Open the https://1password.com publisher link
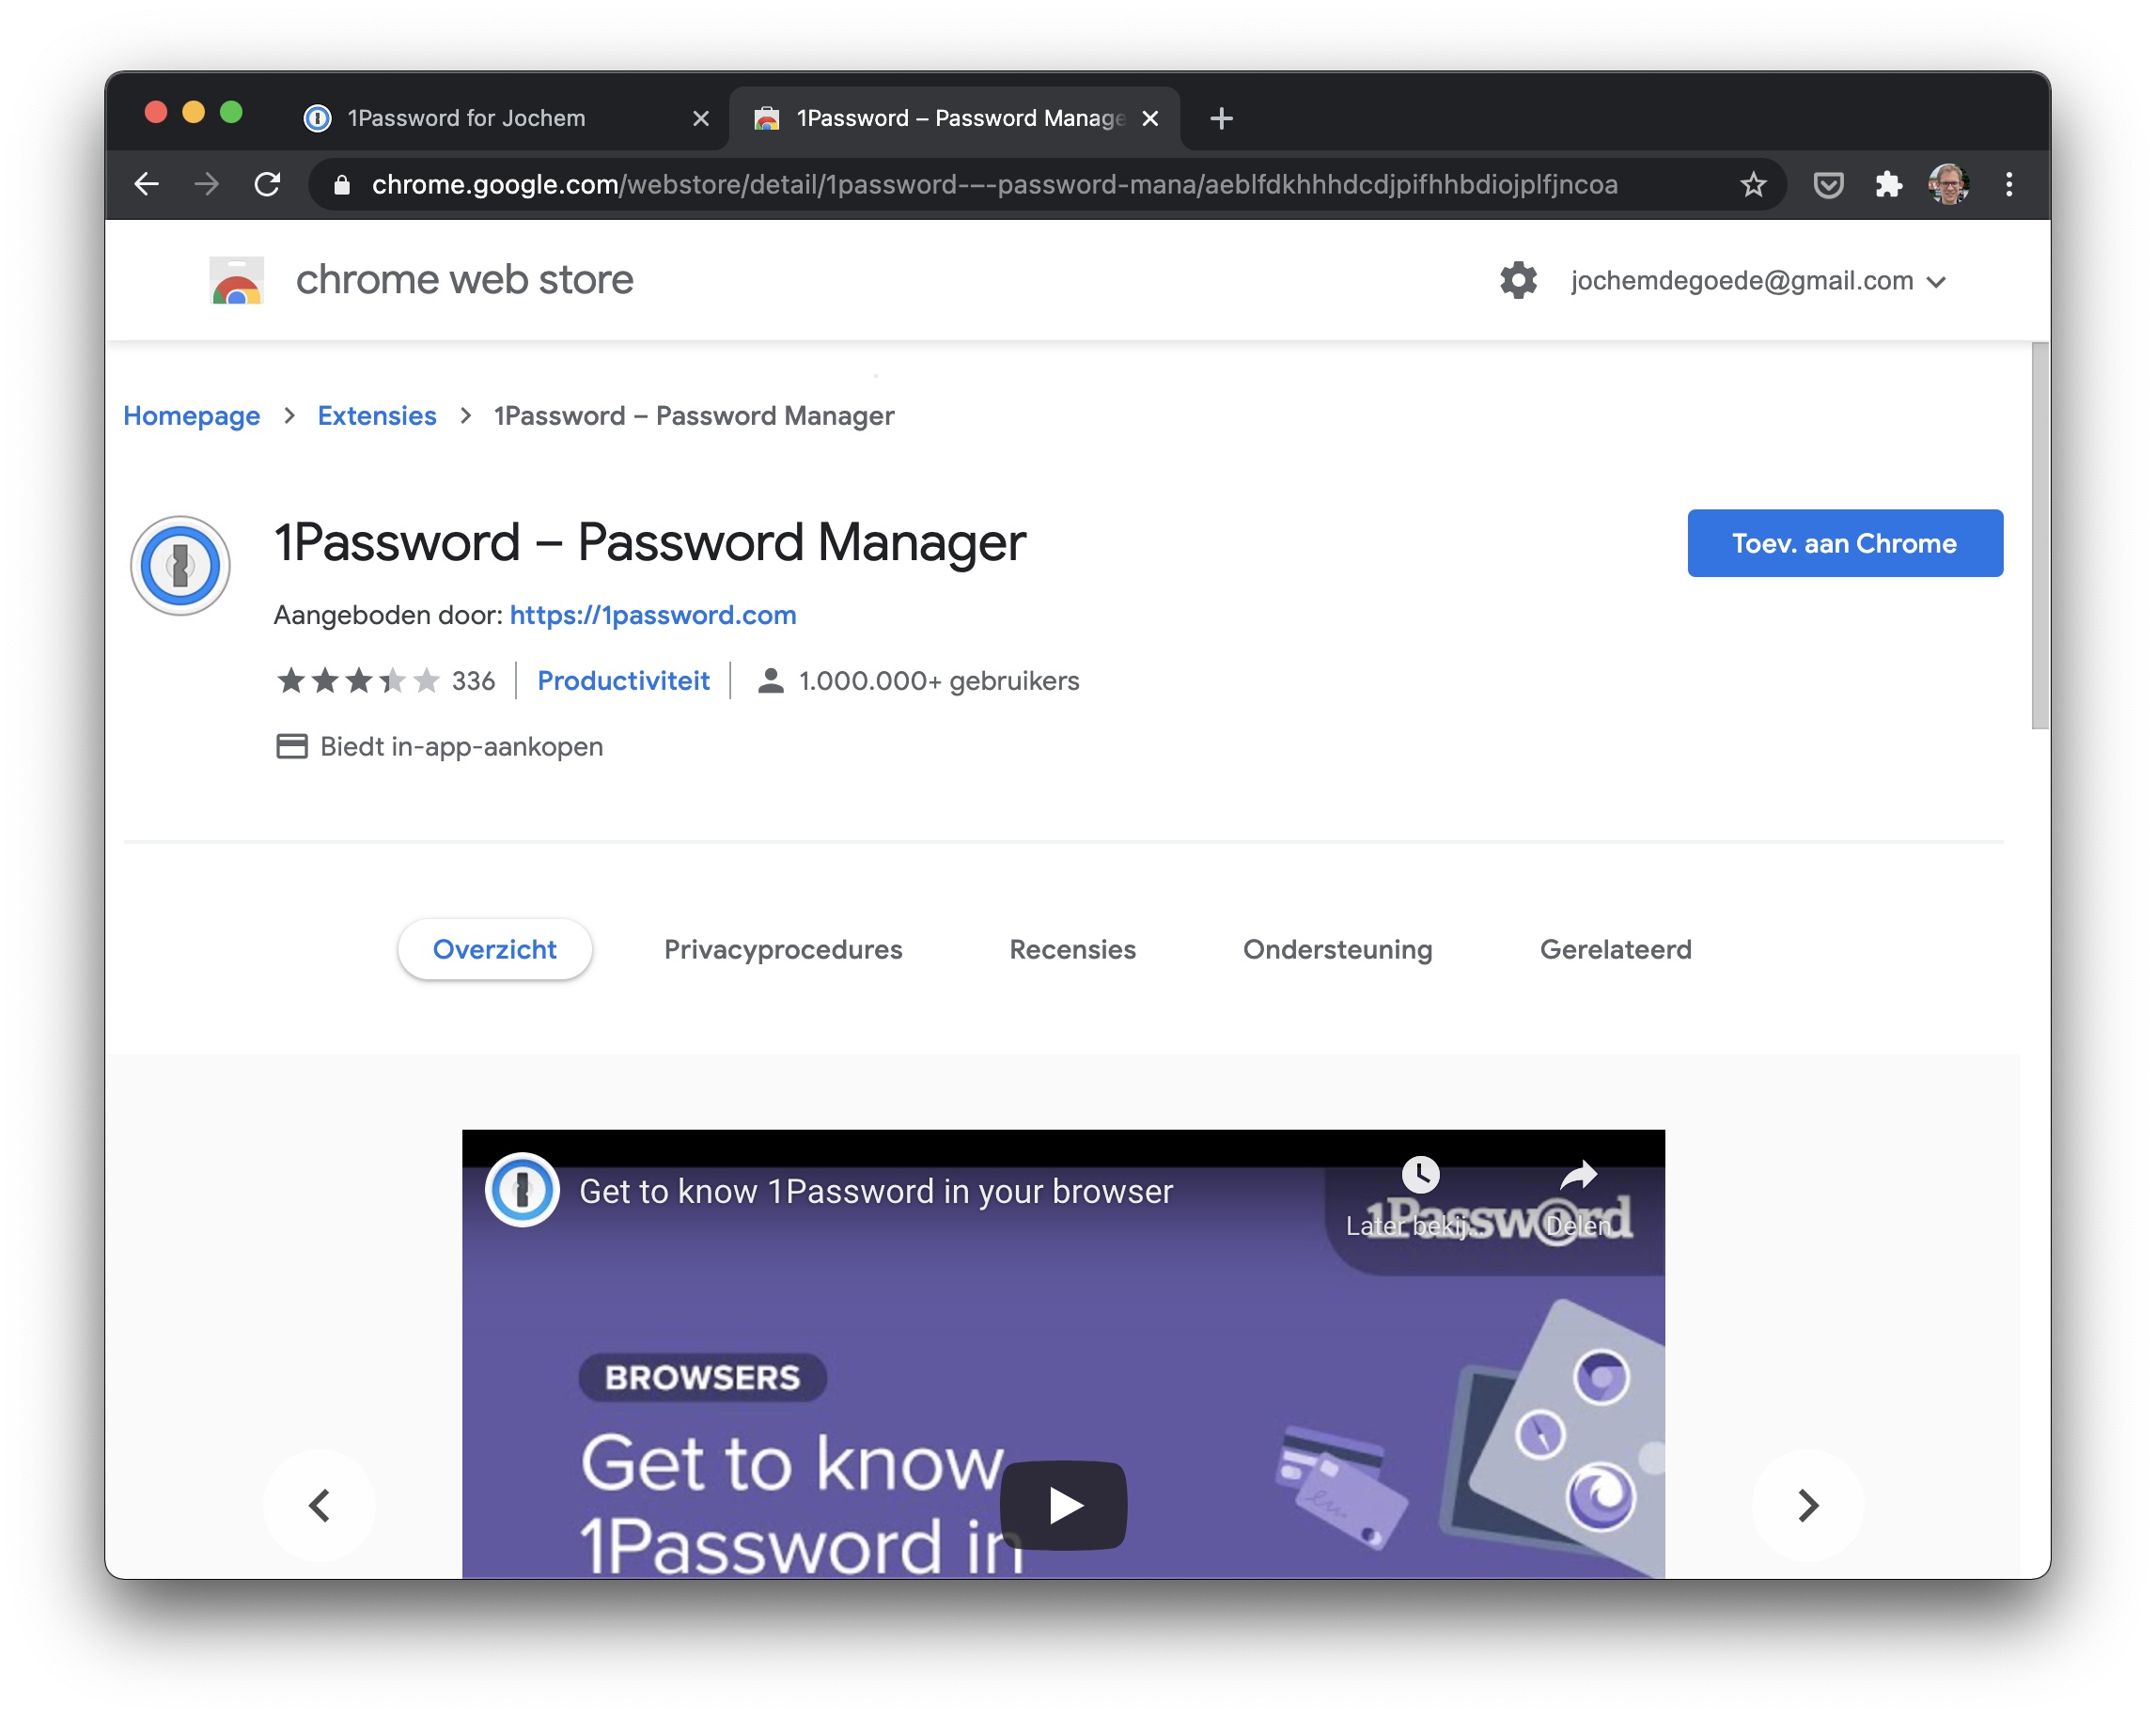The image size is (2156, 1718). (x=653, y=615)
